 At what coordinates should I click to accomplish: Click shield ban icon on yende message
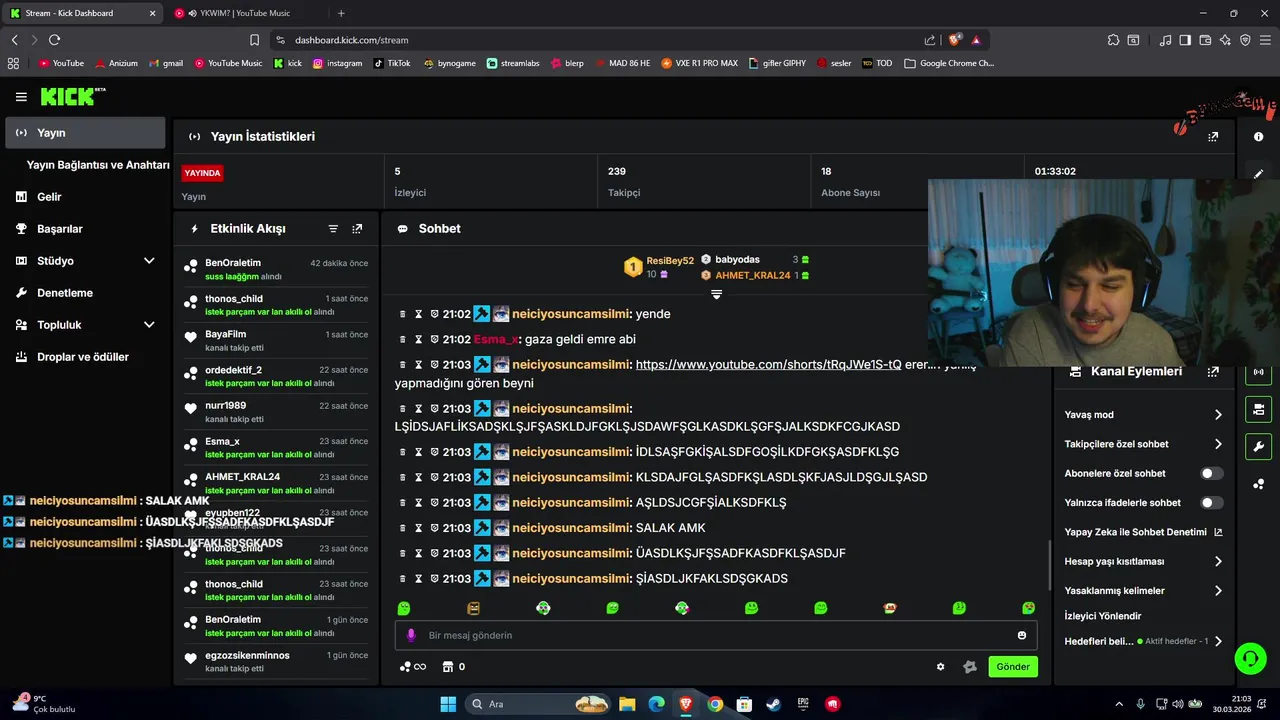pyautogui.click(x=435, y=314)
